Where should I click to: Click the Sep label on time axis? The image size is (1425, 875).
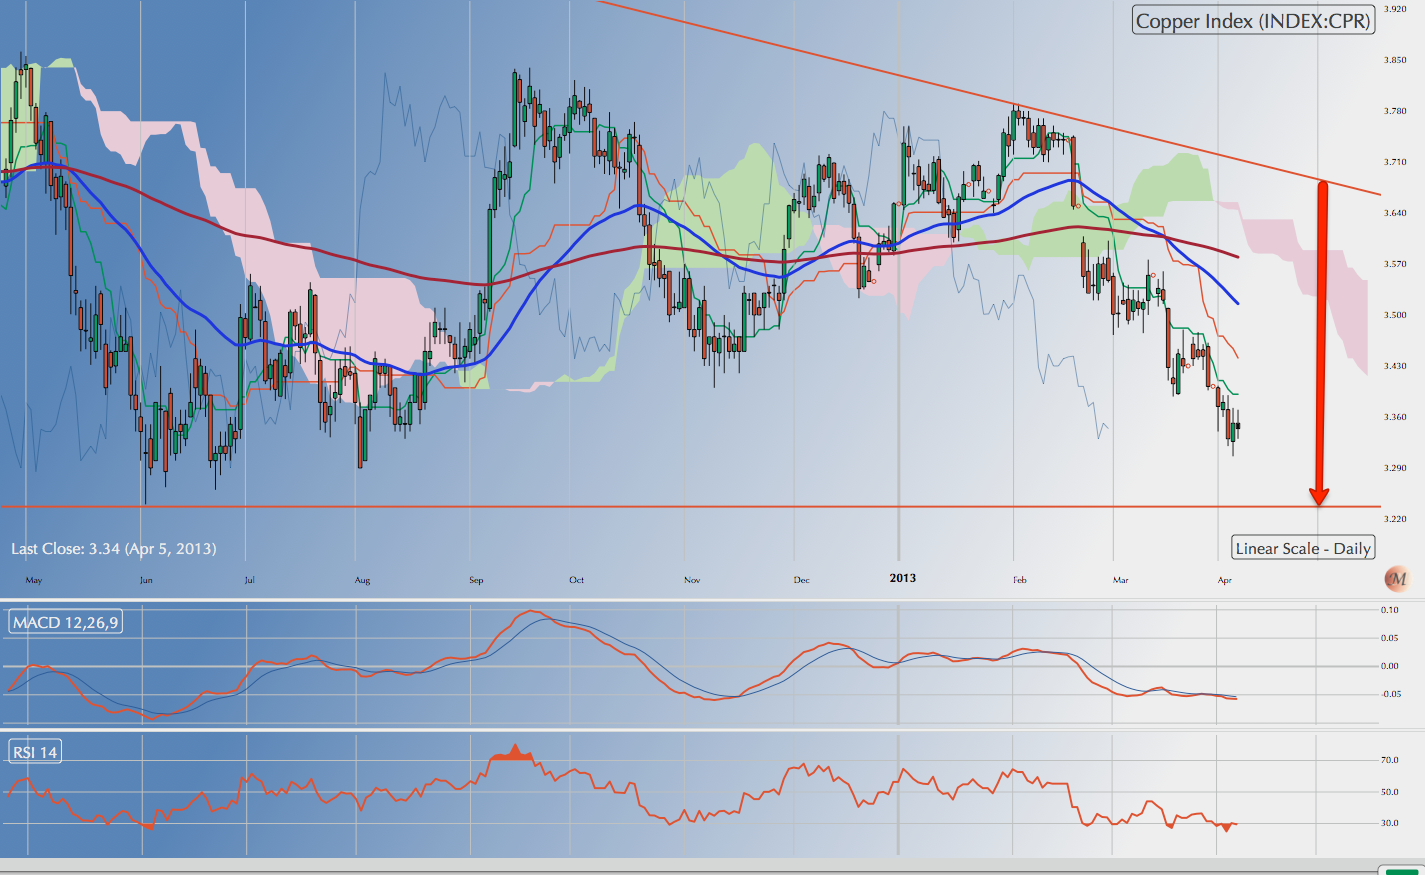click(476, 580)
